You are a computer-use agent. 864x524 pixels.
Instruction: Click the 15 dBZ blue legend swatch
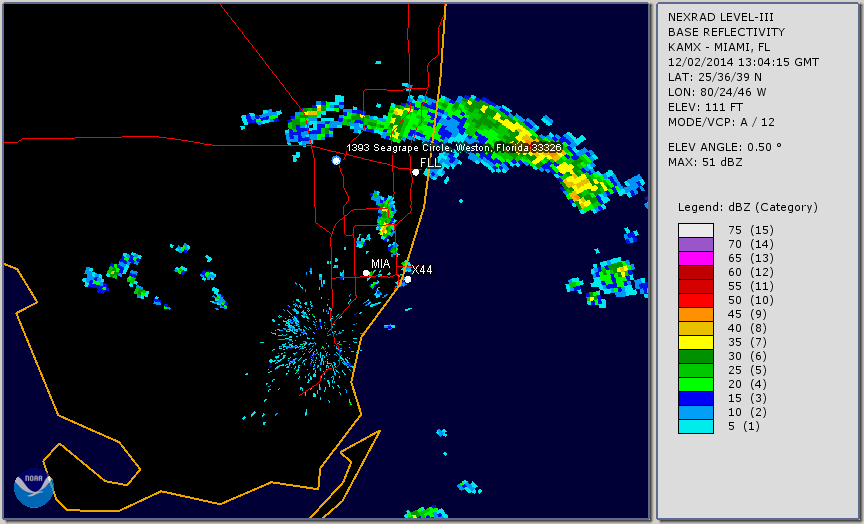tap(696, 398)
